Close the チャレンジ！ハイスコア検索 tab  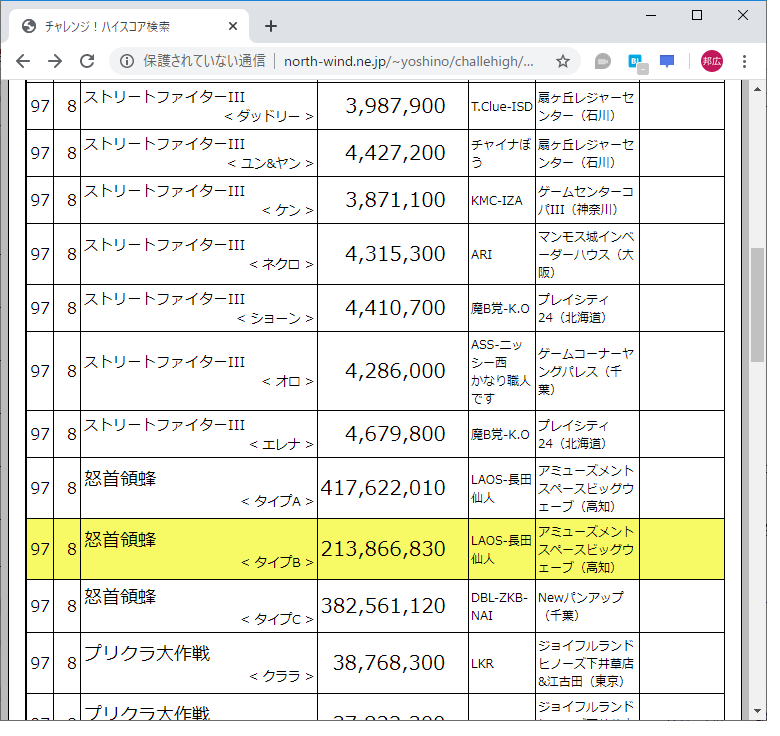click(x=233, y=26)
